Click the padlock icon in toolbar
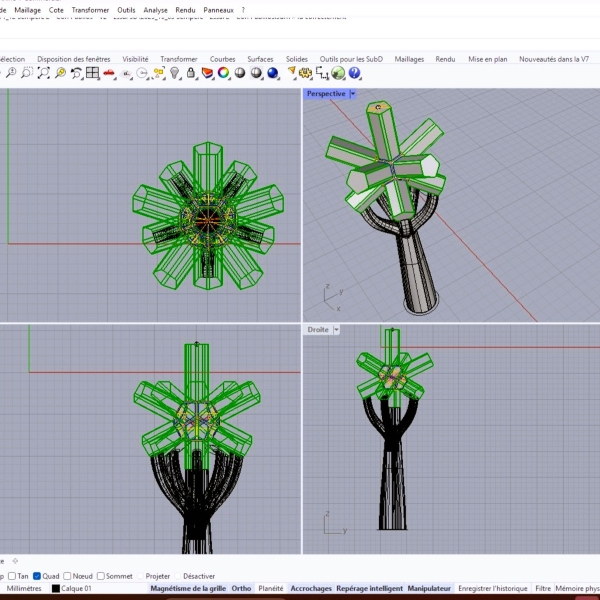600x600 pixels. tap(191, 73)
